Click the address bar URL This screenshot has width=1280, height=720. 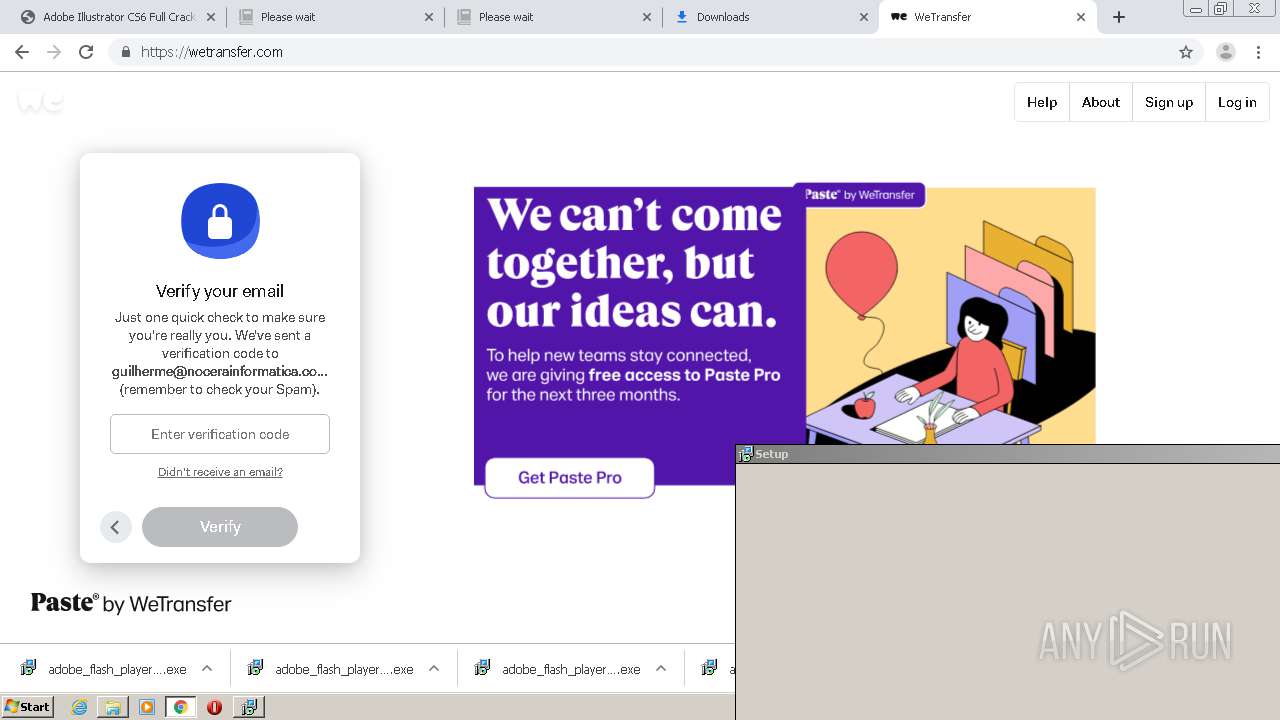pos(212,52)
